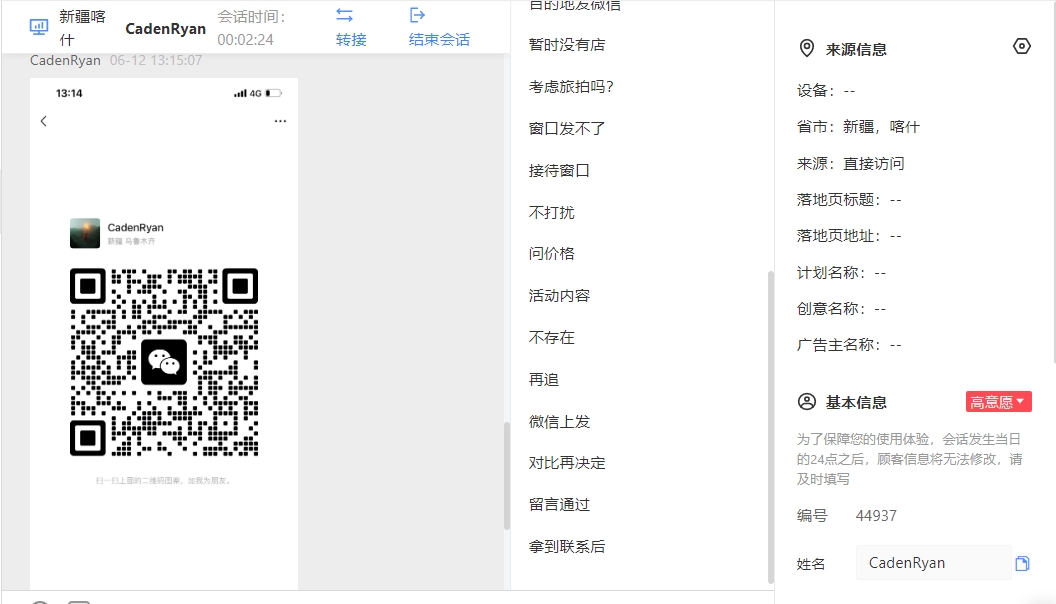Screen dimensions: 1056x604
Task: Click the location pin icon beside 来源信息
Action: tap(806, 48)
